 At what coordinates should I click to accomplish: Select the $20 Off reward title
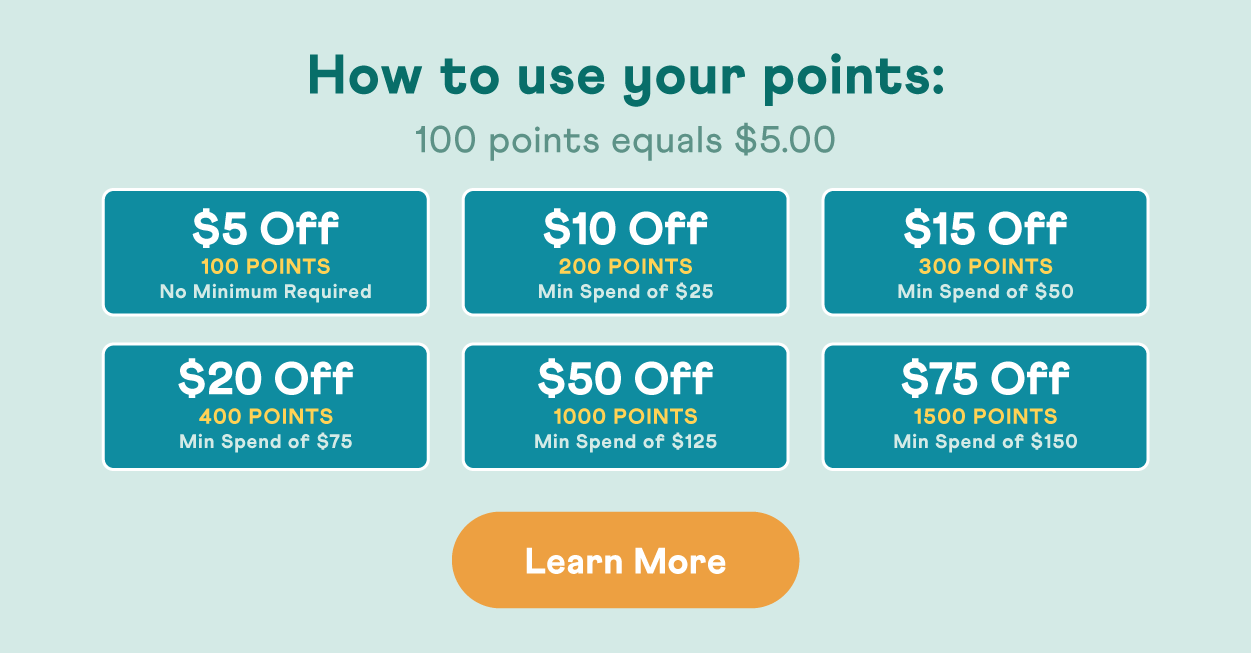tap(265, 379)
